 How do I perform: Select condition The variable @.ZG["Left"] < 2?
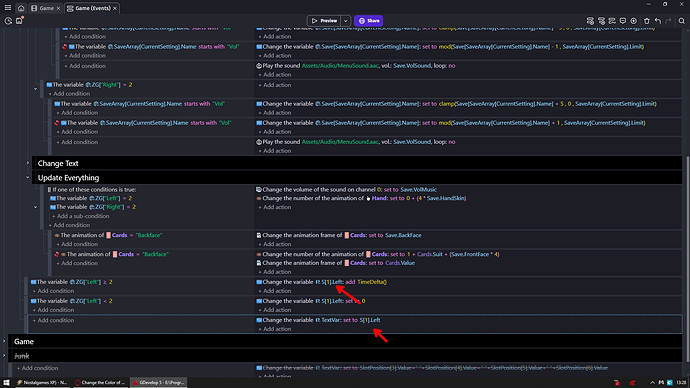(x=71, y=301)
